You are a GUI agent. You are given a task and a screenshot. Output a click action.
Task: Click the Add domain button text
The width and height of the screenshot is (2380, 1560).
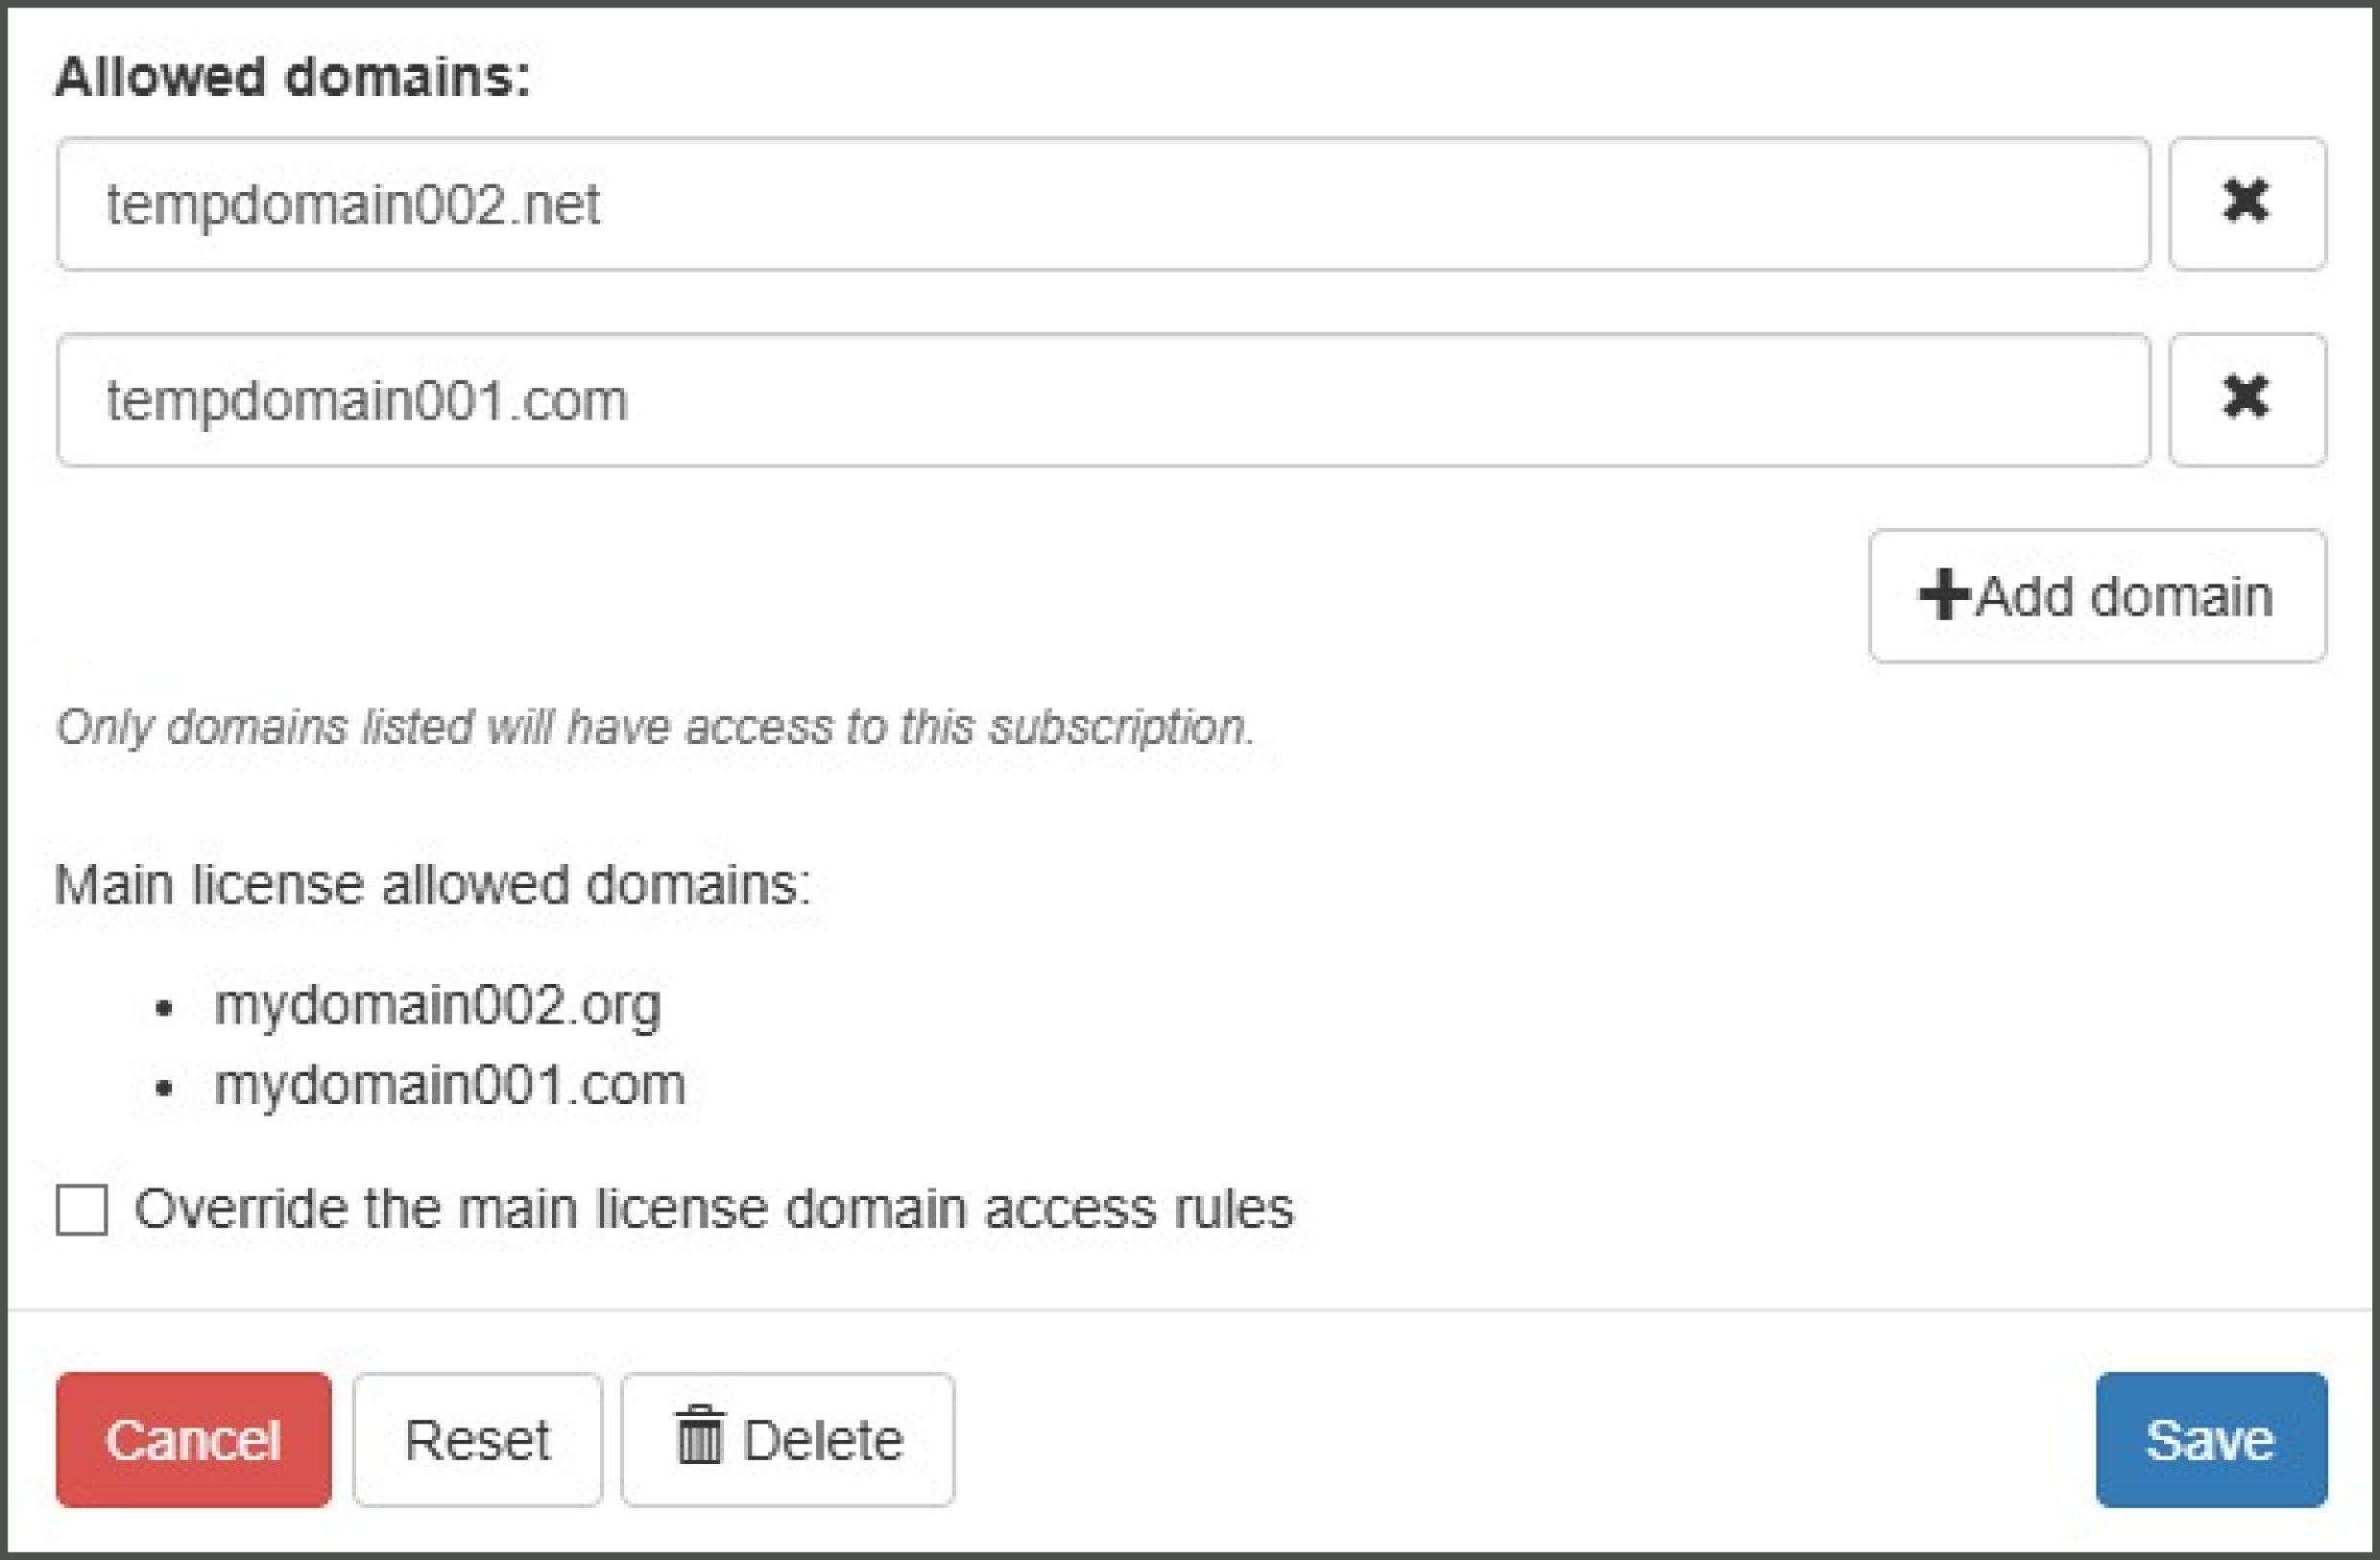2124,597
